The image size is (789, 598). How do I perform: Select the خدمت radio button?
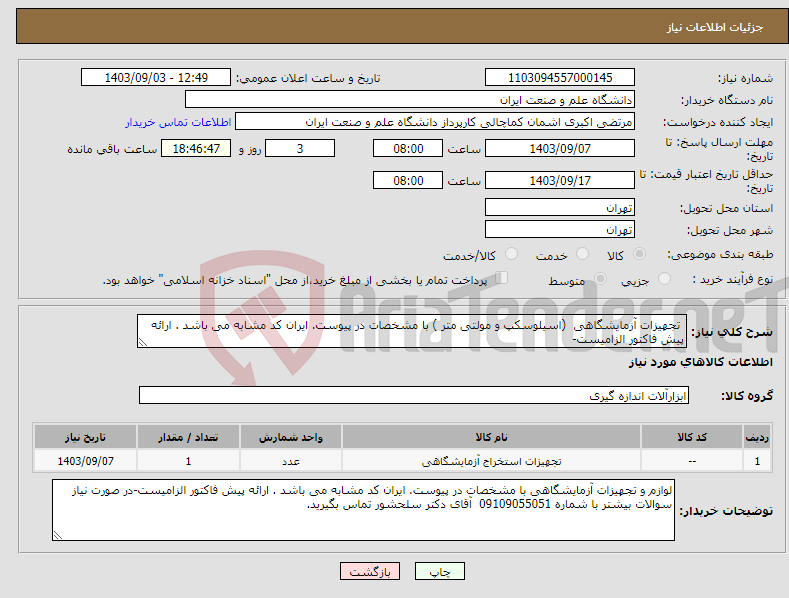tap(582, 254)
